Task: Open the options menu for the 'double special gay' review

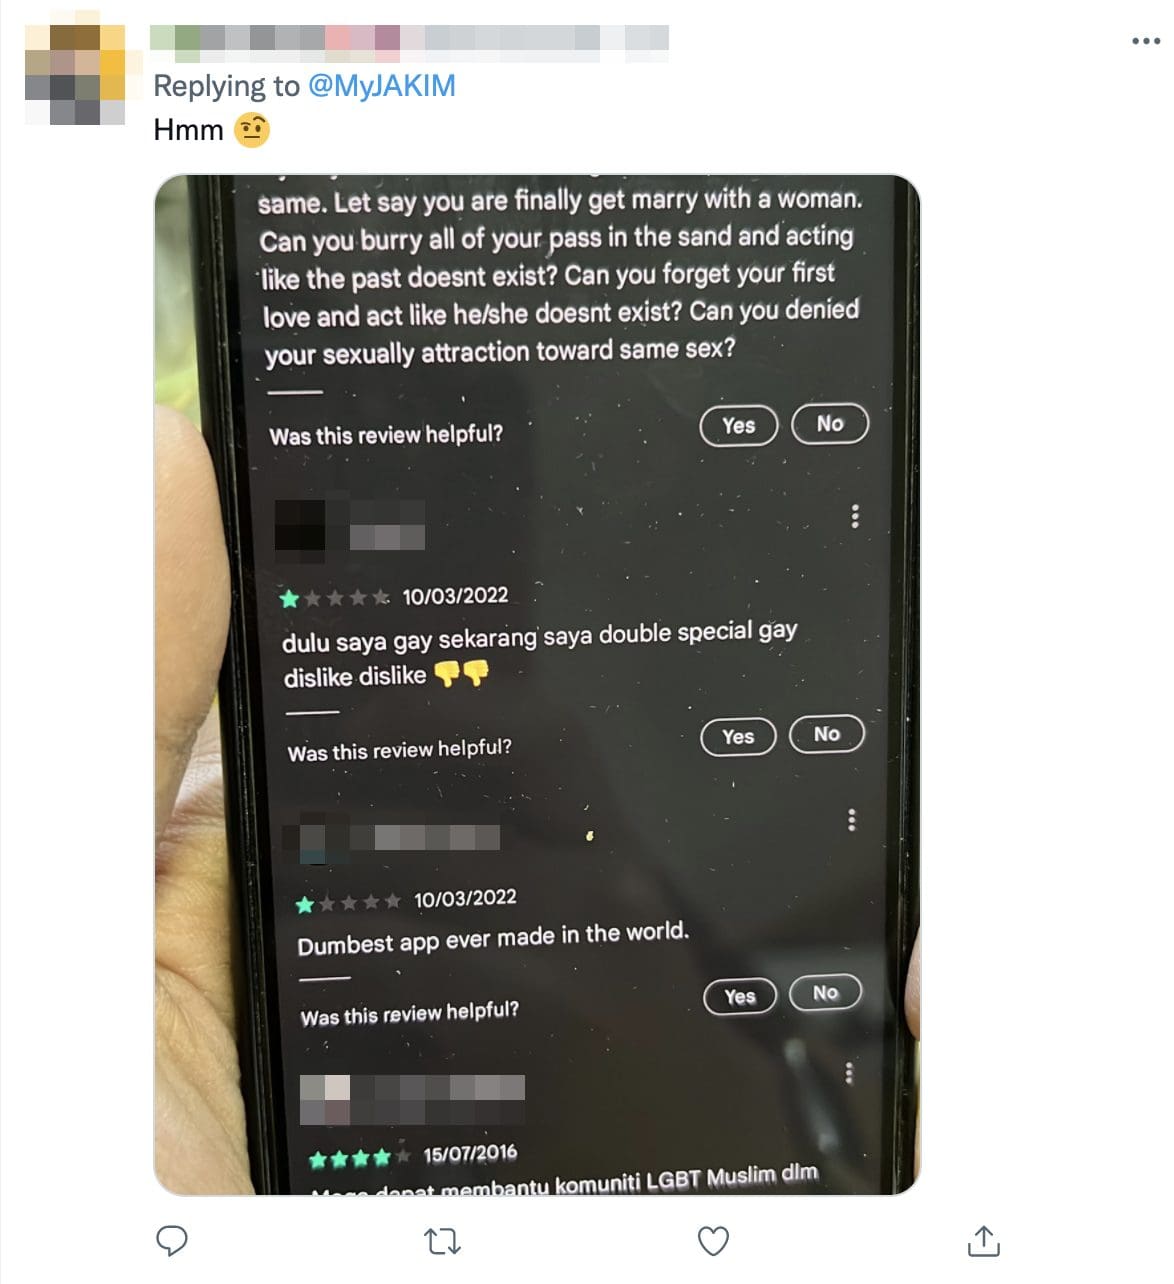Action: (x=854, y=516)
